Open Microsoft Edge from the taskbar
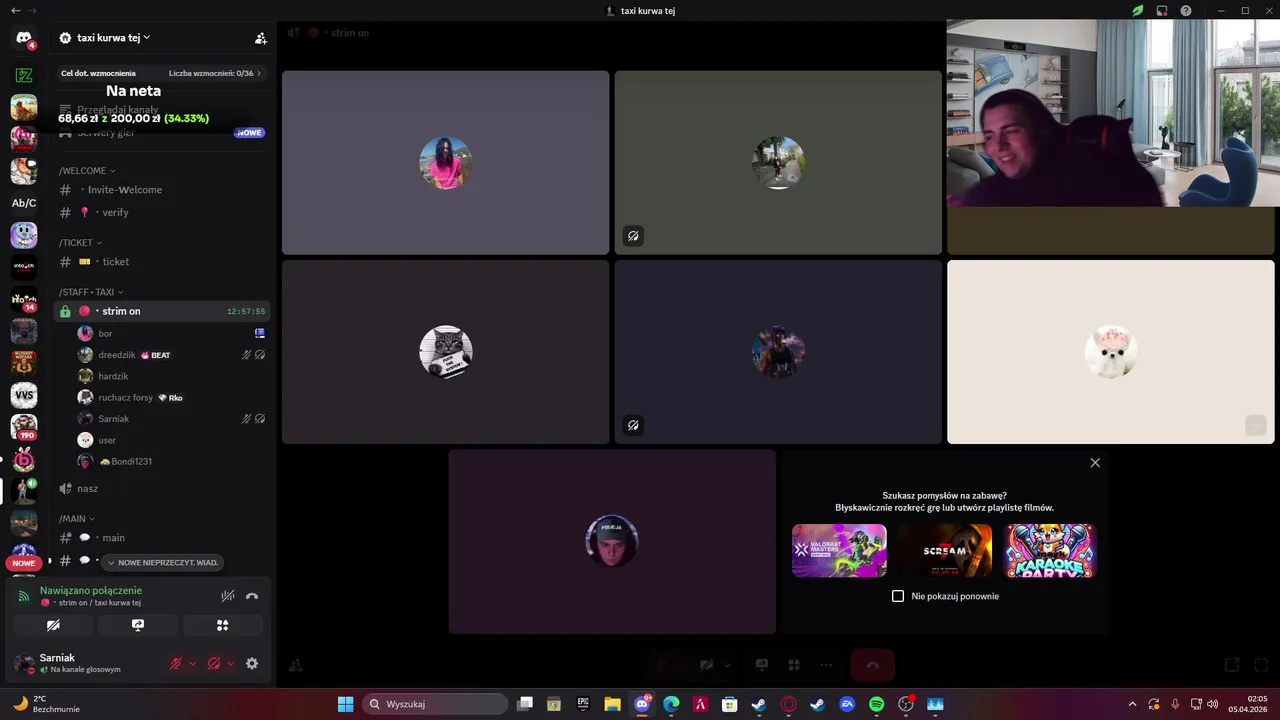The height and width of the screenshot is (720, 1280). pos(671,704)
